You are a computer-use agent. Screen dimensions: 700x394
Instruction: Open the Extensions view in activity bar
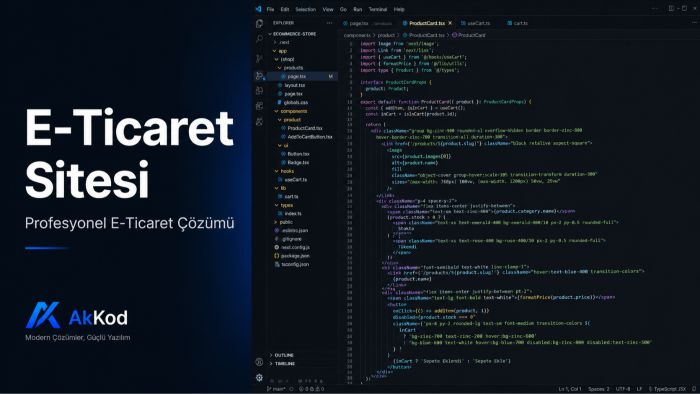point(259,106)
